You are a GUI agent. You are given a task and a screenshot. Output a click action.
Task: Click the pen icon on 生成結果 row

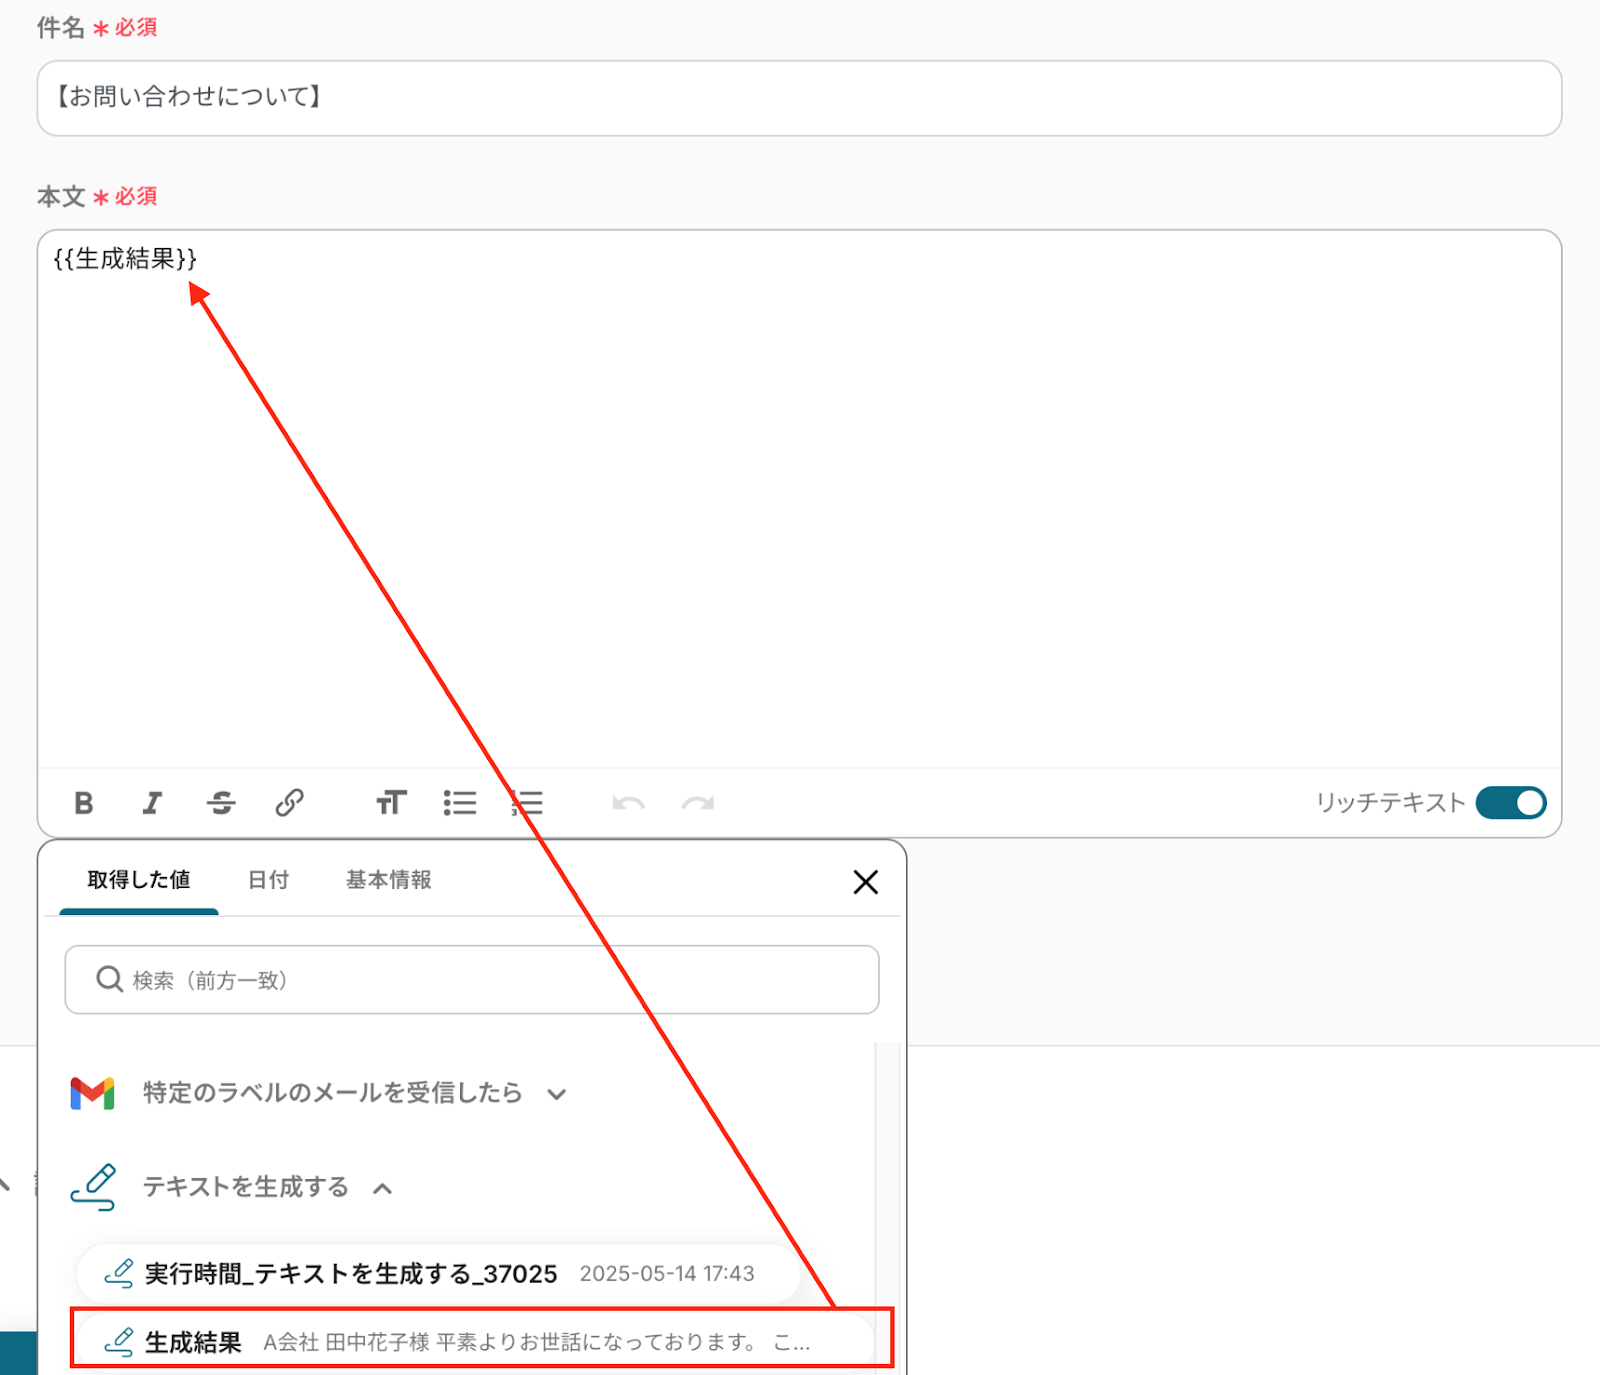(119, 1342)
